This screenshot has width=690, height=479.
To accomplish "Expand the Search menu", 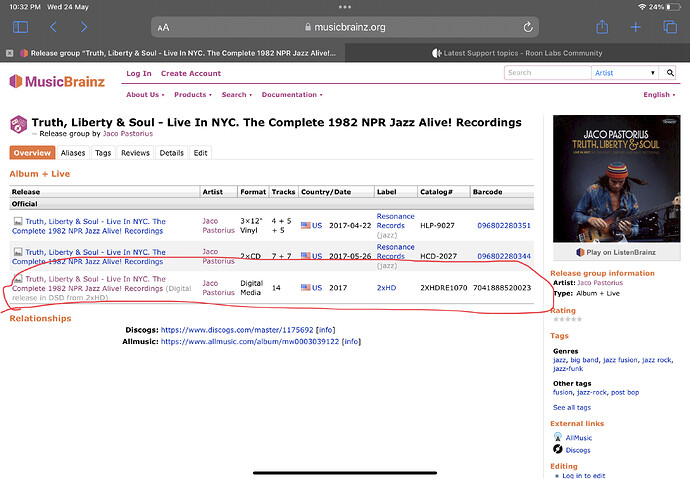I will click(x=237, y=95).
